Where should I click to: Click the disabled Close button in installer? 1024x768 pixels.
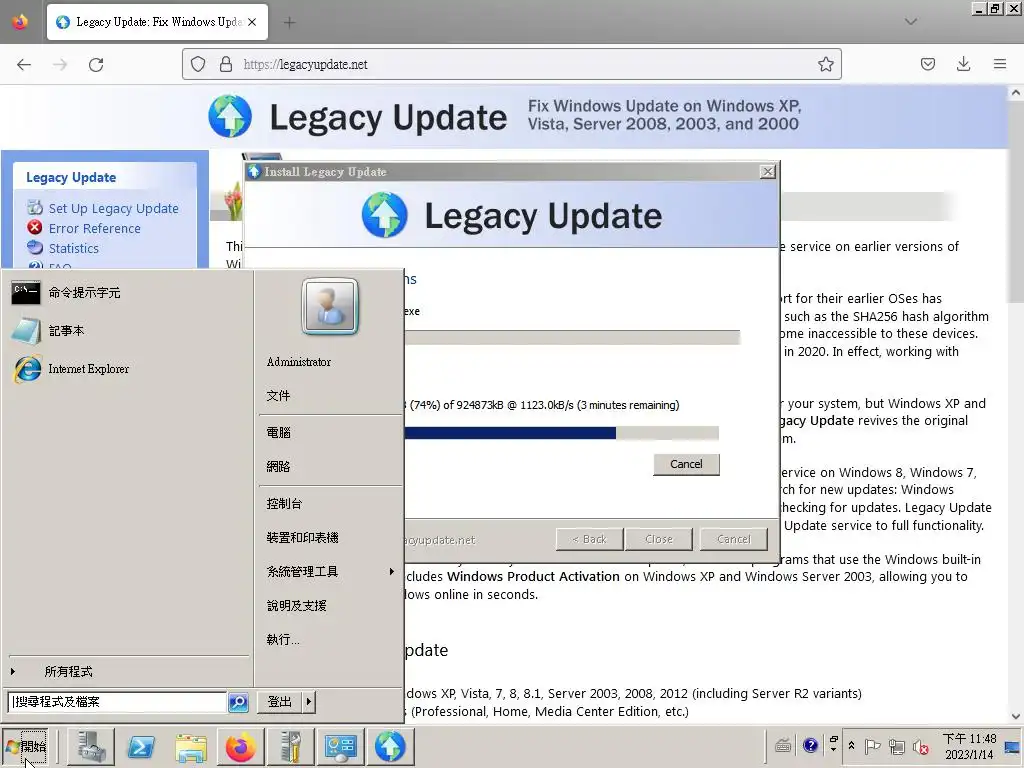(658, 539)
